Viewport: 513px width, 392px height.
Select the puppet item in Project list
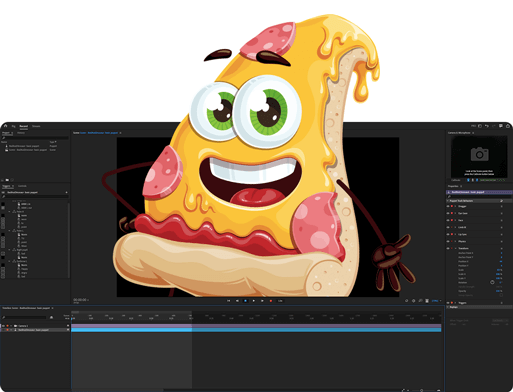click(x=24, y=146)
